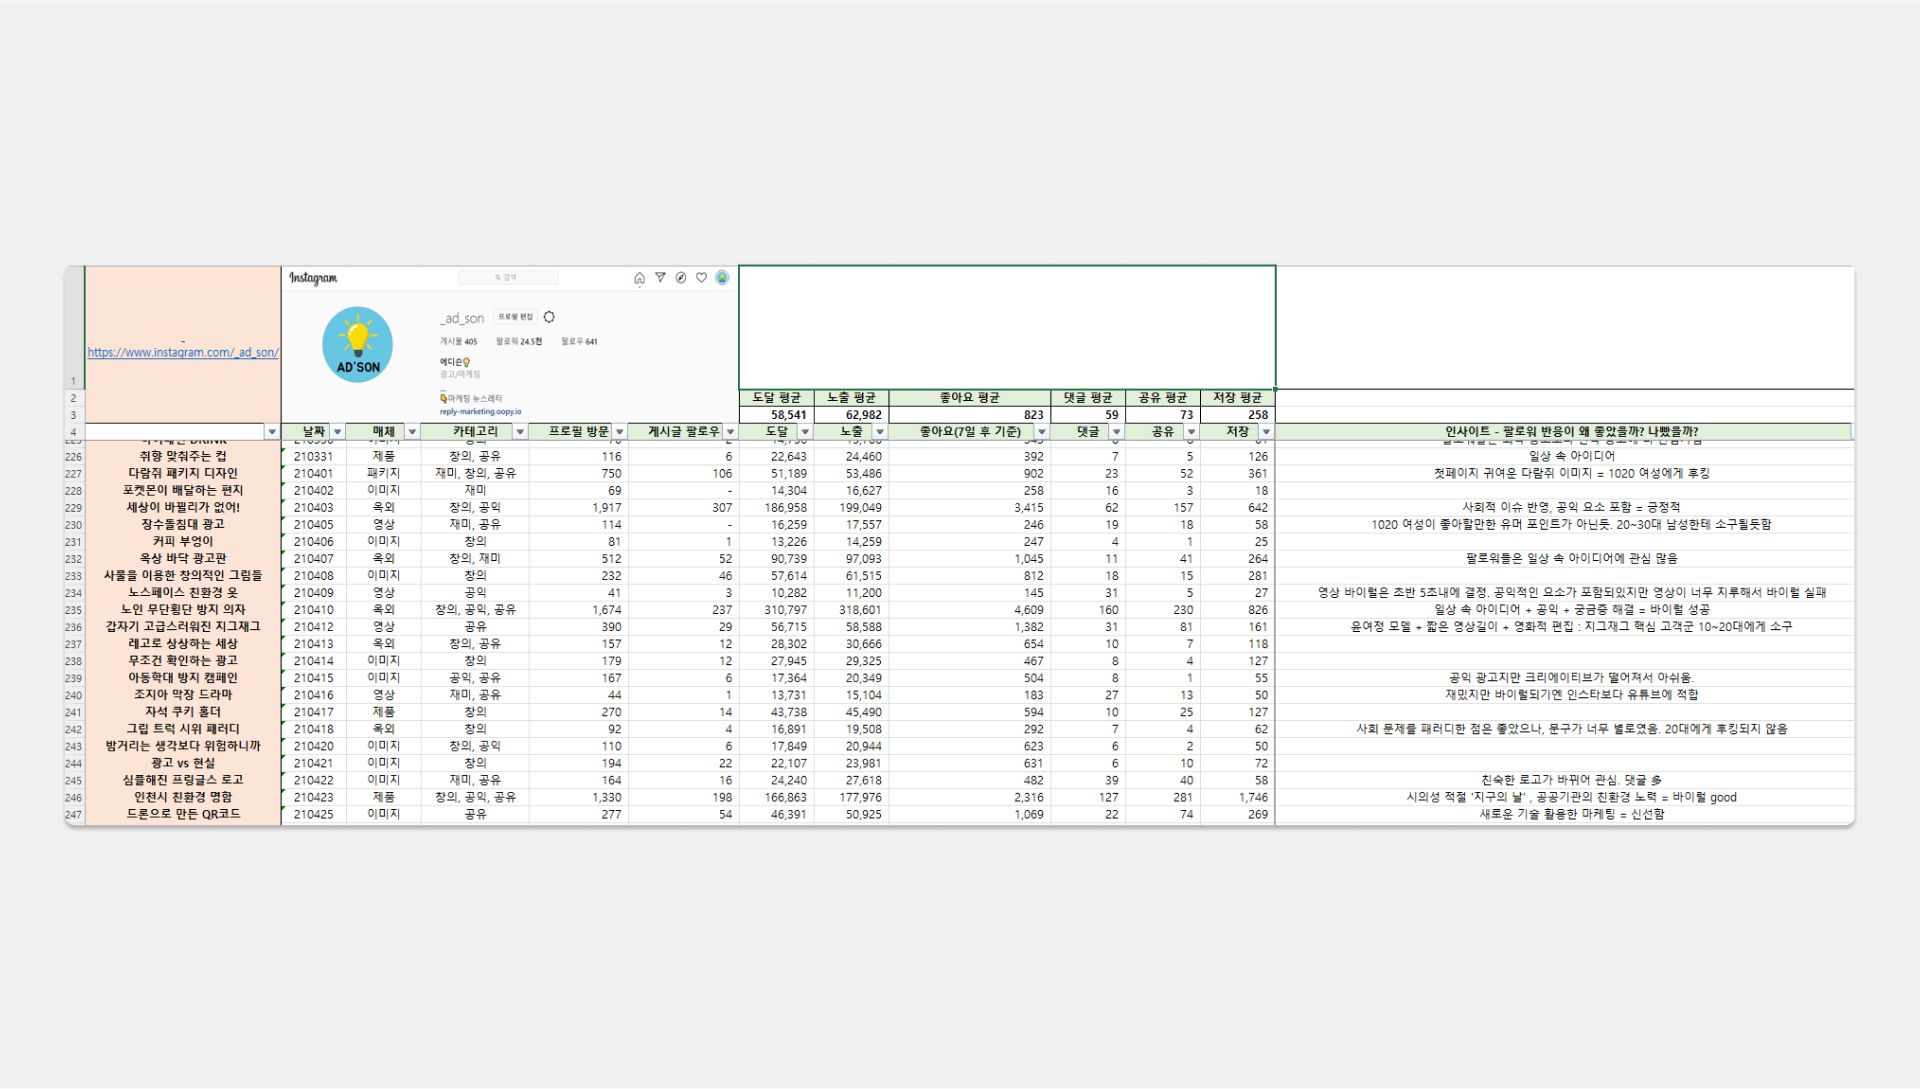Select the 62,982 average impressions cell
The height and width of the screenshot is (1089, 1920).
[x=851, y=415]
